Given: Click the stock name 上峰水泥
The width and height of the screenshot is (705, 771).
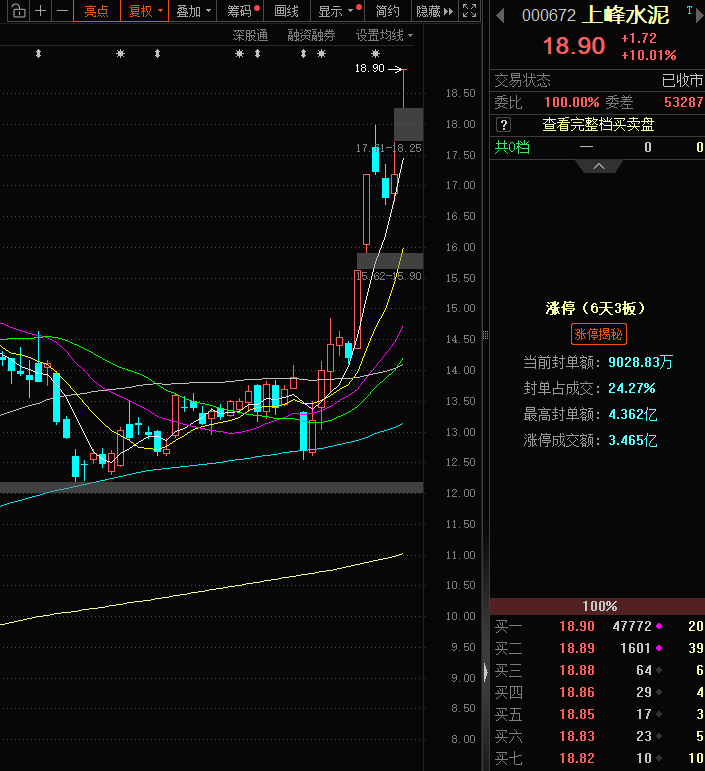Looking at the screenshot, I should click(x=625, y=16).
